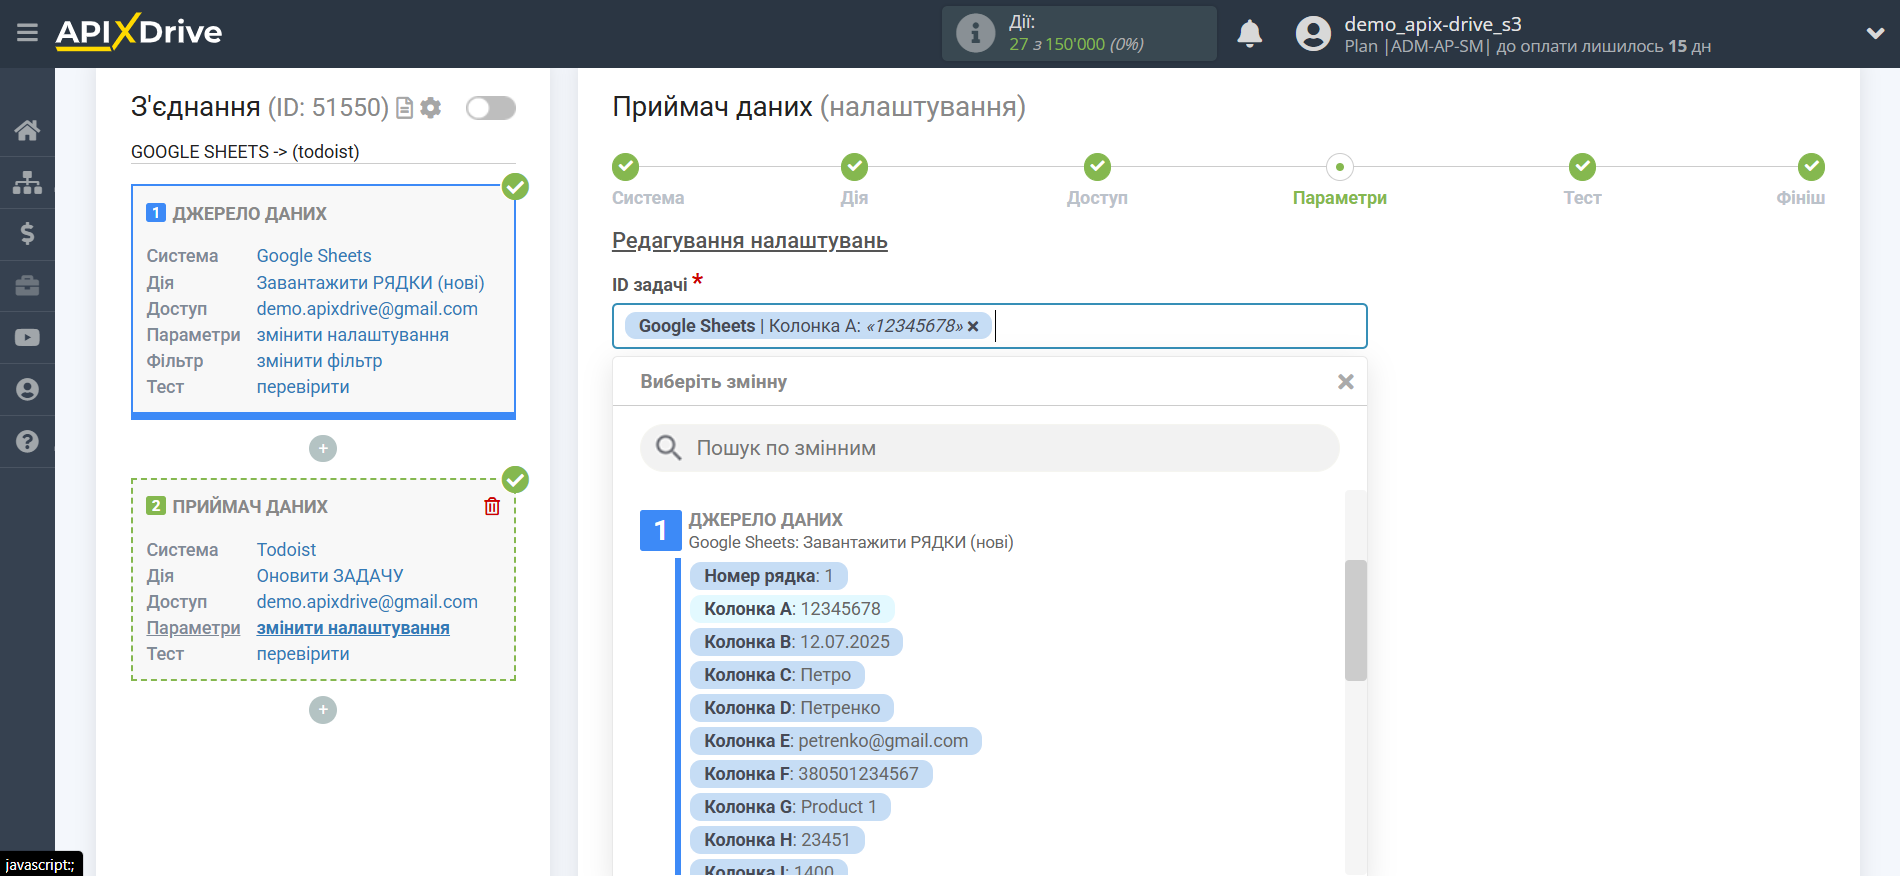
Task: Open the connections sitemap icon in sidebar
Action: point(27,182)
